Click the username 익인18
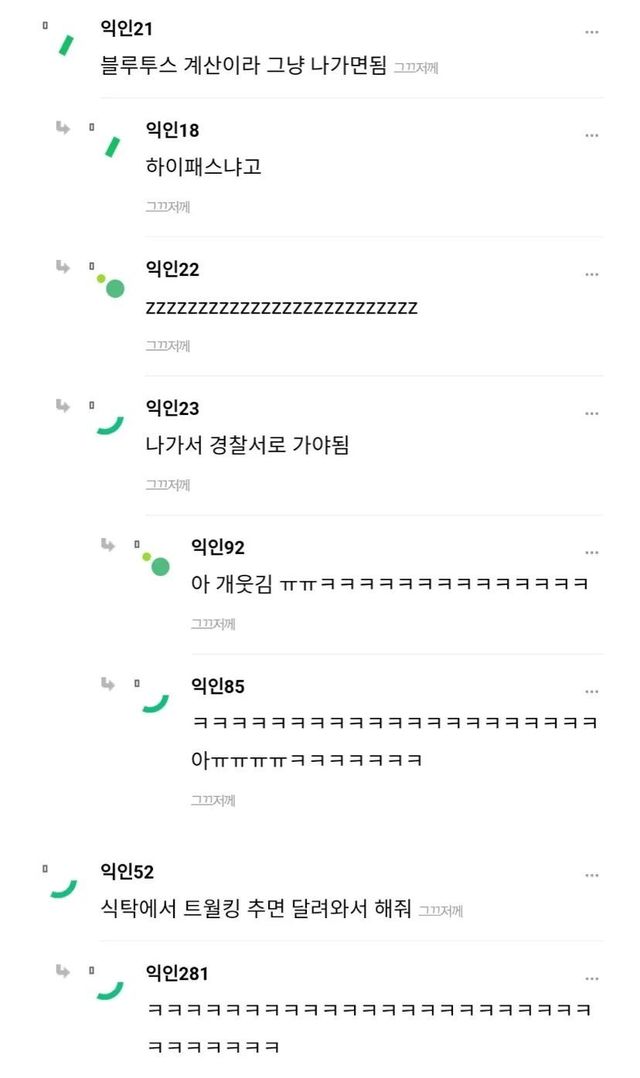The height and width of the screenshot is (1078, 640). coord(172,130)
